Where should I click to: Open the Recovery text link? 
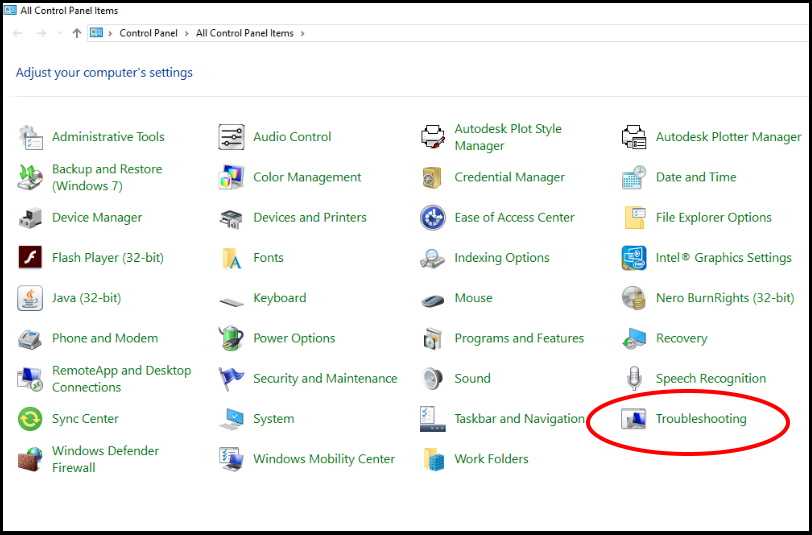681,339
